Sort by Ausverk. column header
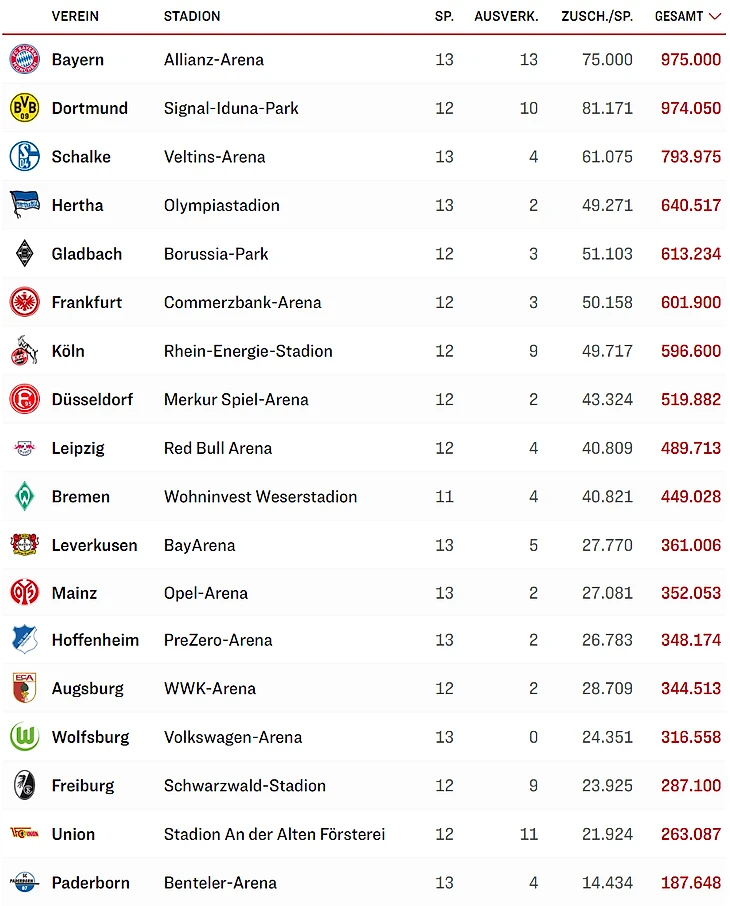 [x=506, y=16]
